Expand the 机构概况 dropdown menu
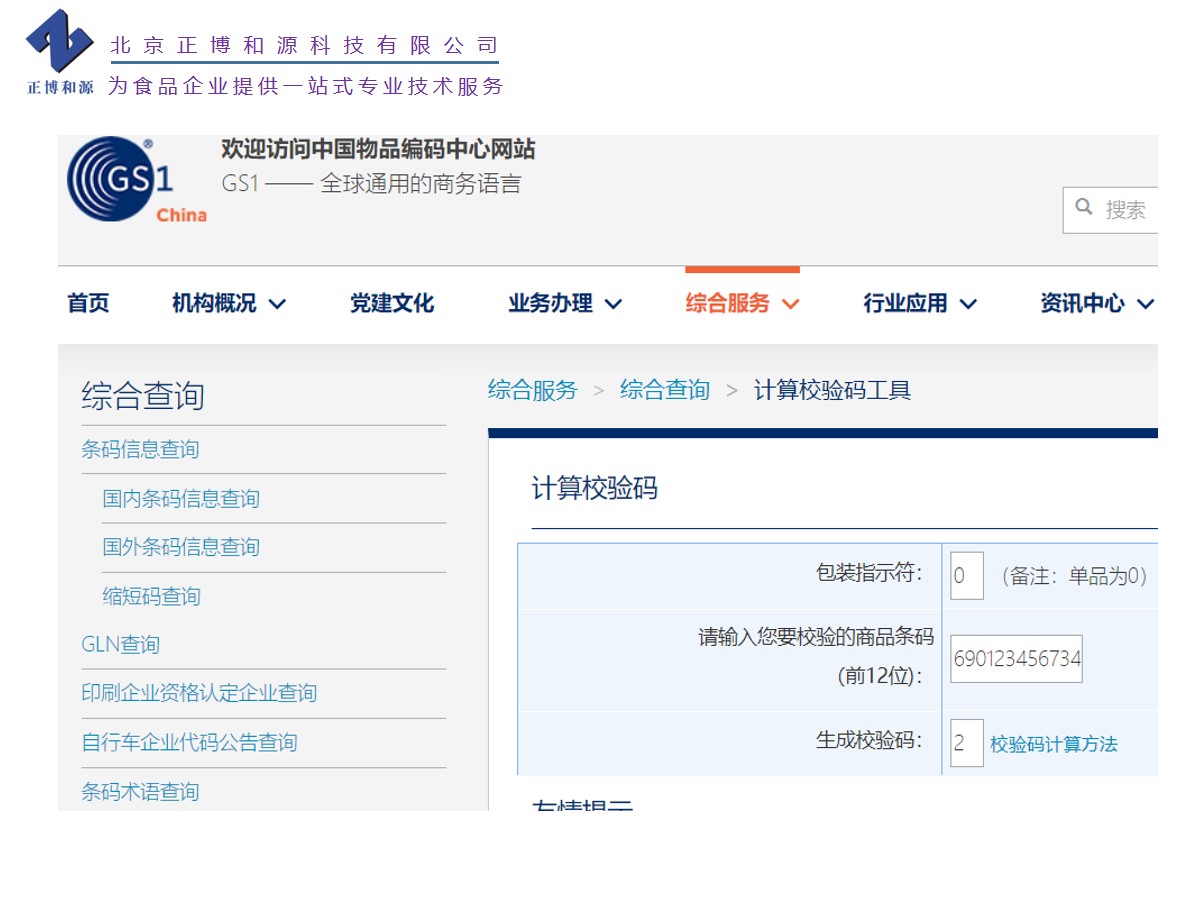The width and height of the screenshot is (1200, 900). pyautogui.click(x=228, y=304)
